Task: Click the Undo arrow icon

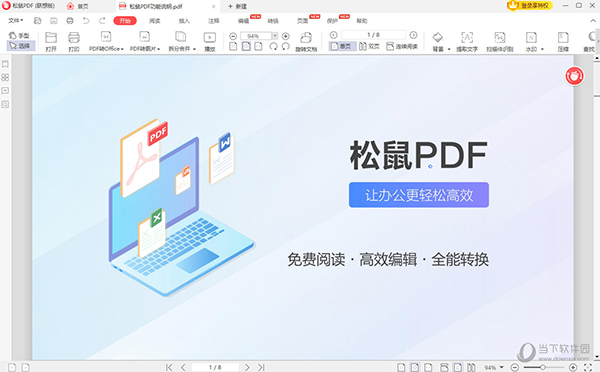Action: pos(86,21)
